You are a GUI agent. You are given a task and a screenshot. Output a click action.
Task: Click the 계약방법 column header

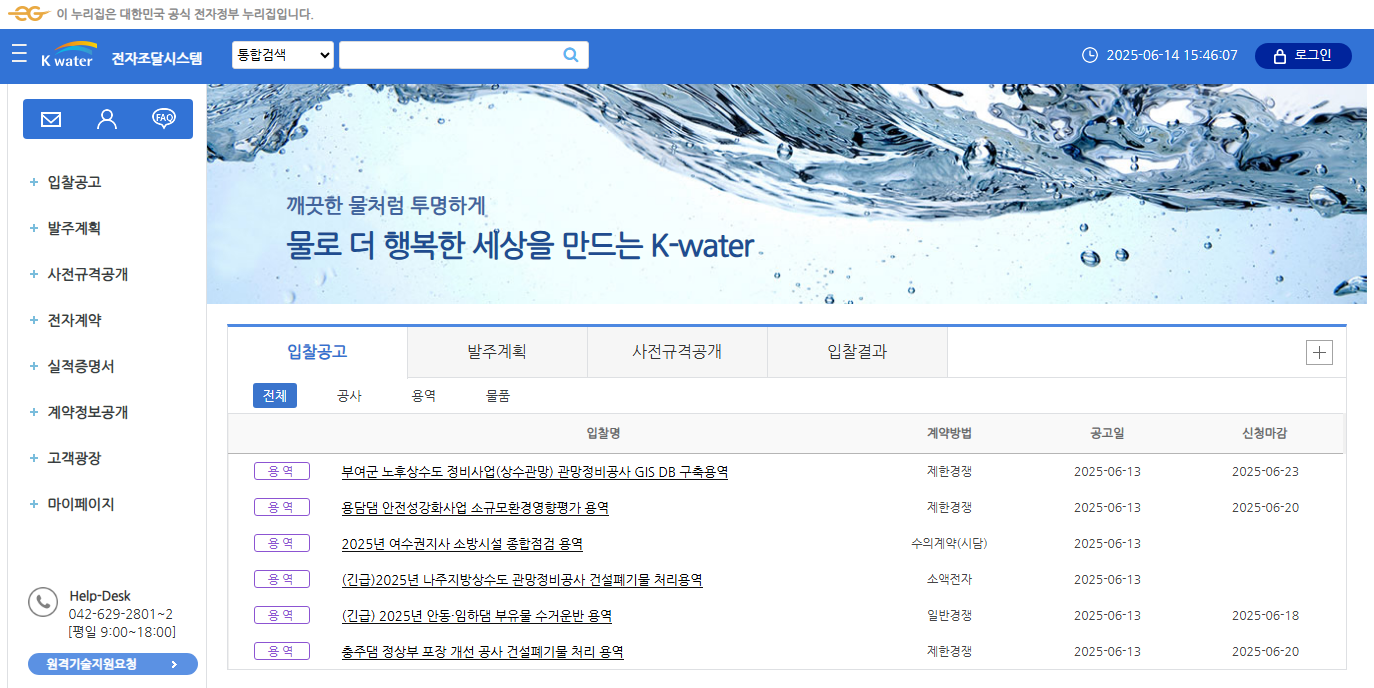(x=949, y=433)
